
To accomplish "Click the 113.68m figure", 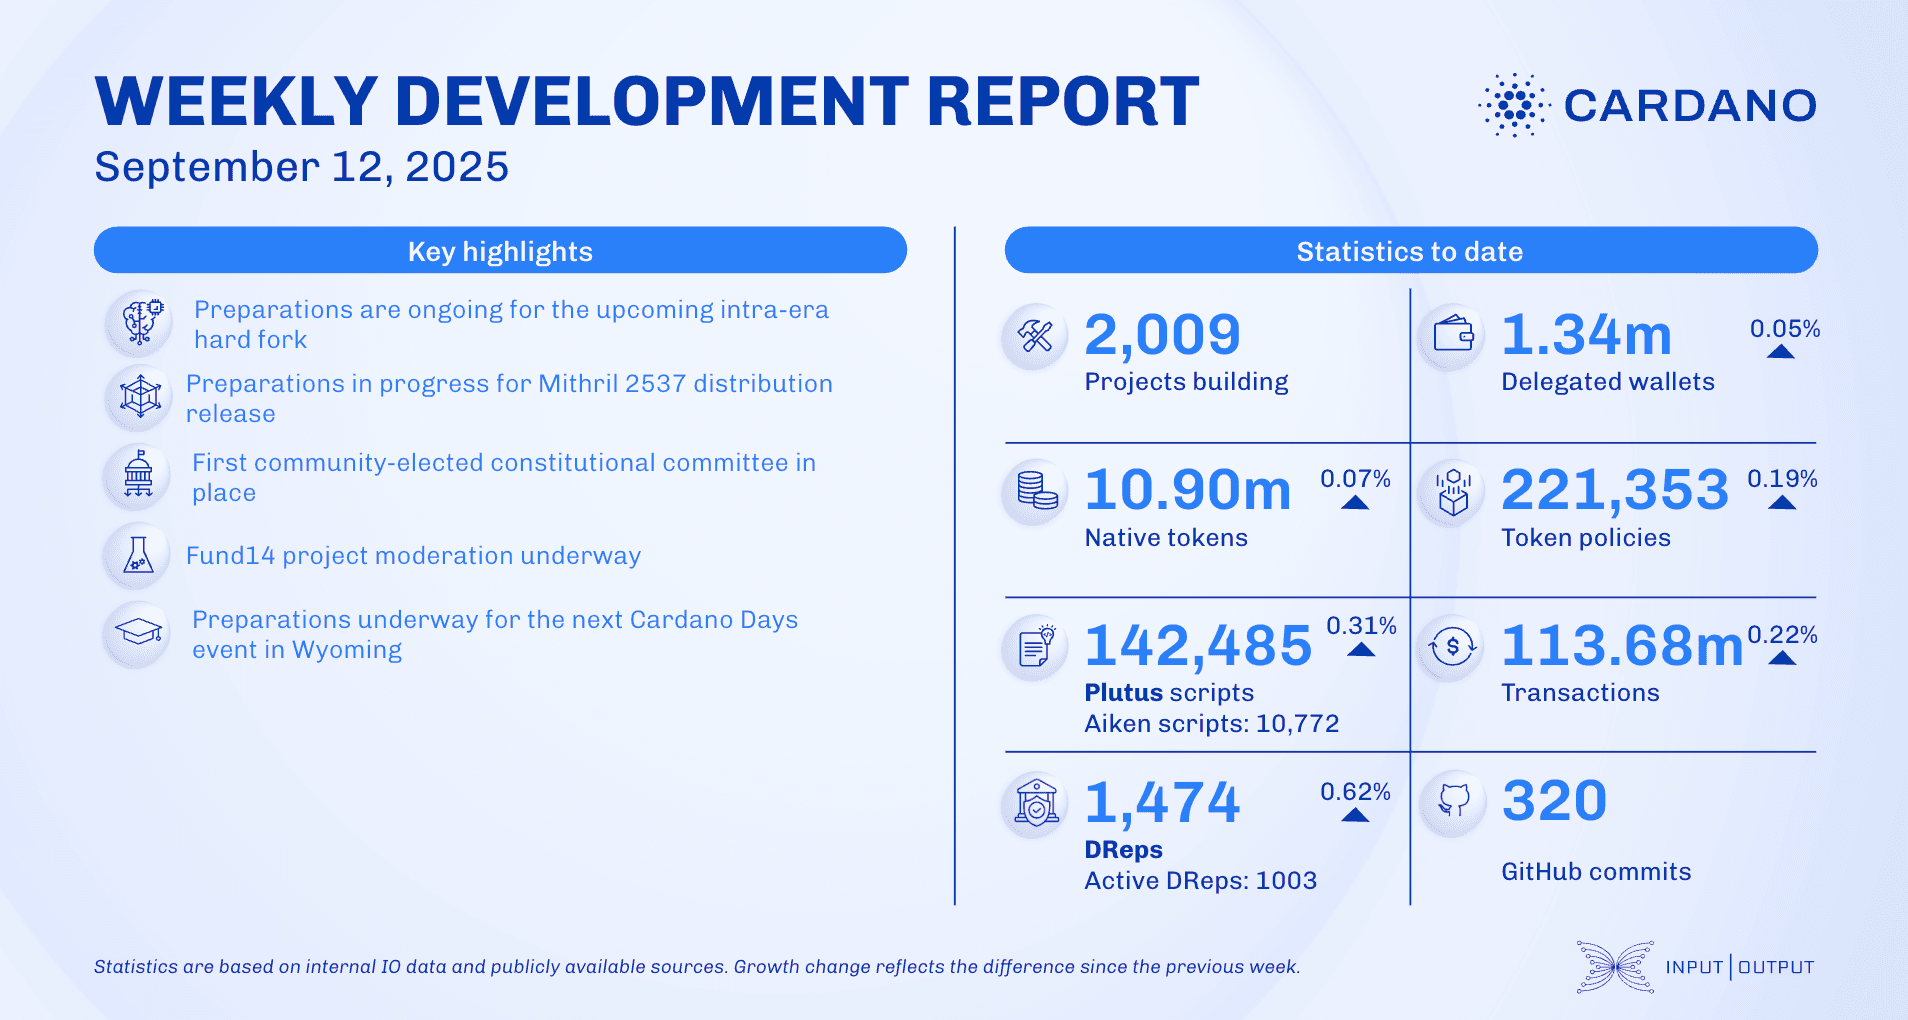I will click(1622, 646).
